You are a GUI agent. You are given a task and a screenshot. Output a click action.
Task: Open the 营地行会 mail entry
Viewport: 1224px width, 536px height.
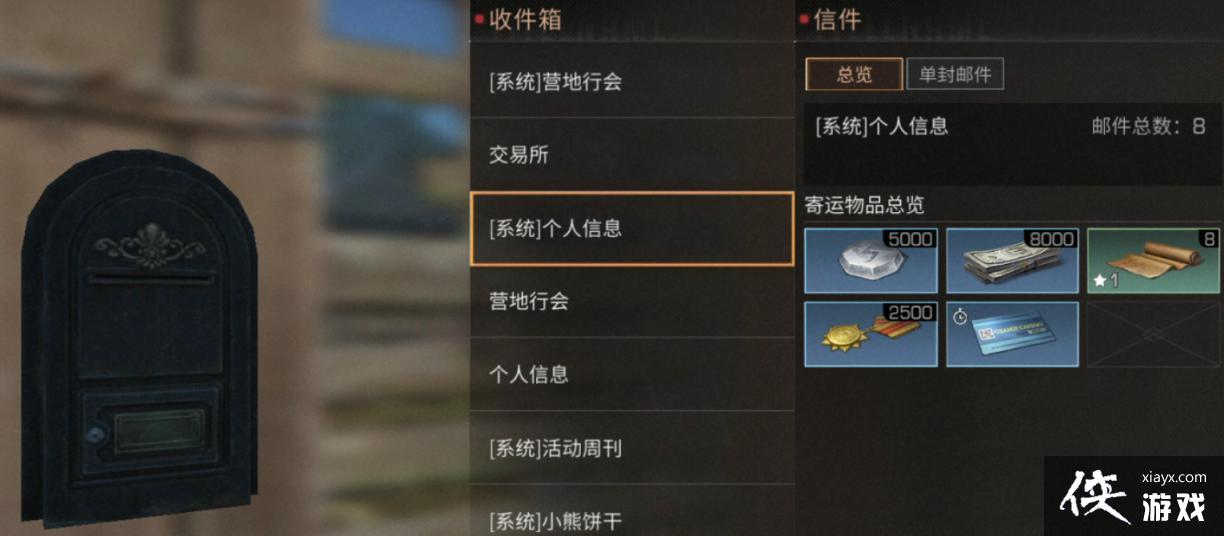tap(632, 301)
